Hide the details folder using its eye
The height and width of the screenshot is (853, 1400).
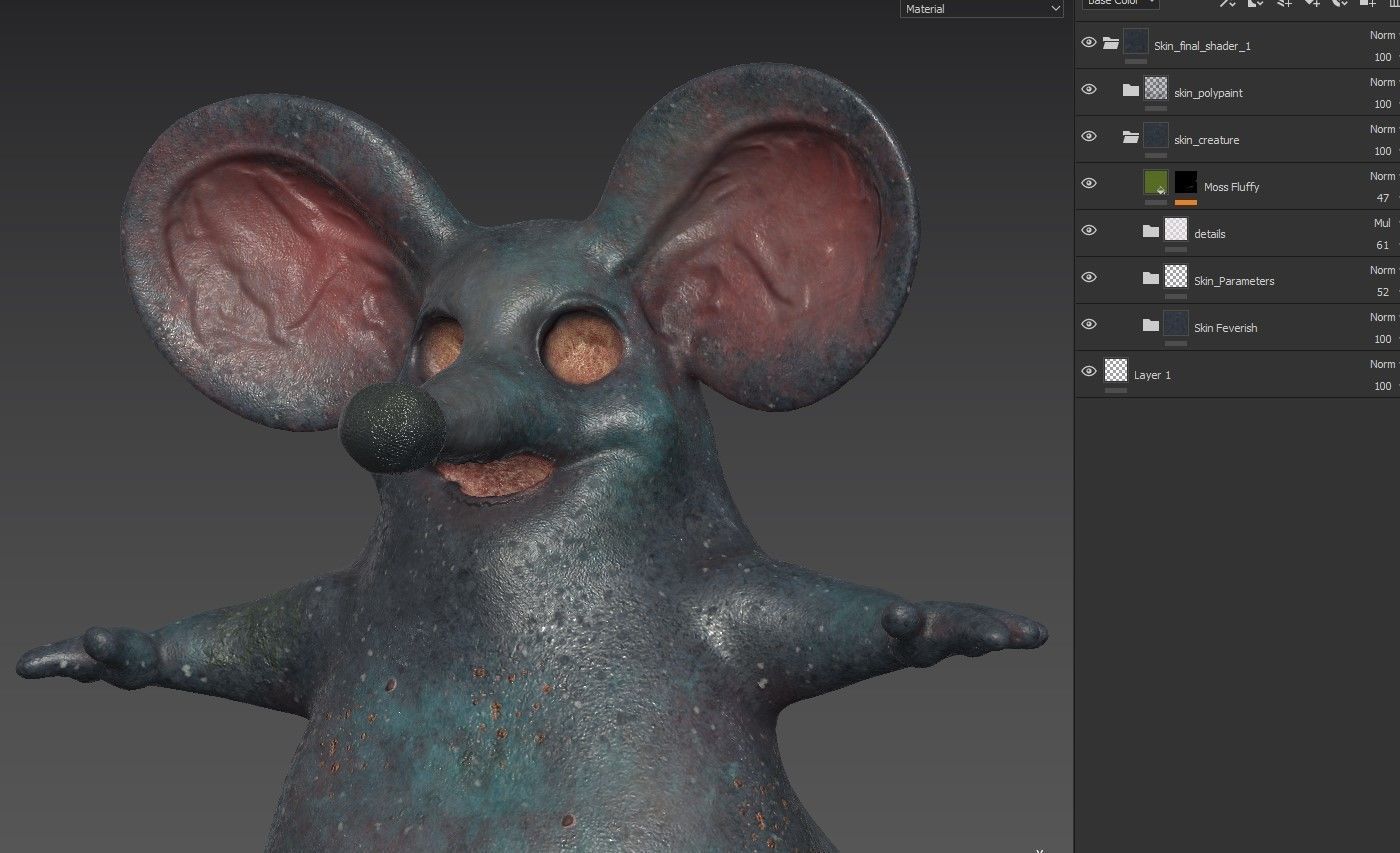click(x=1089, y=231)
